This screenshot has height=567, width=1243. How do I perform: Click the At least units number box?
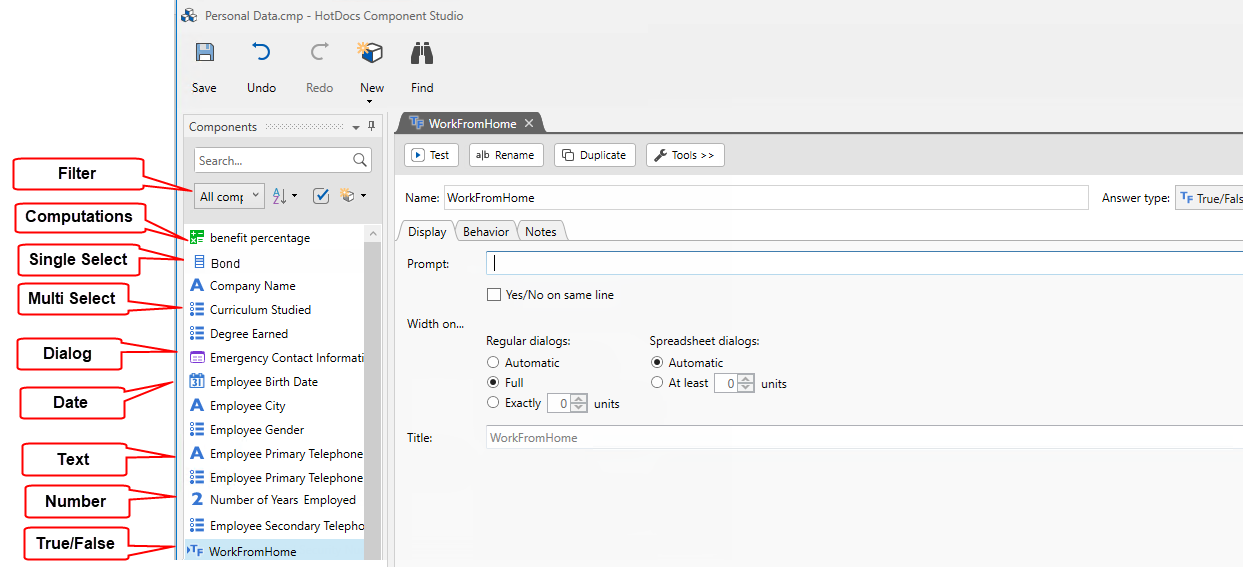725,383
